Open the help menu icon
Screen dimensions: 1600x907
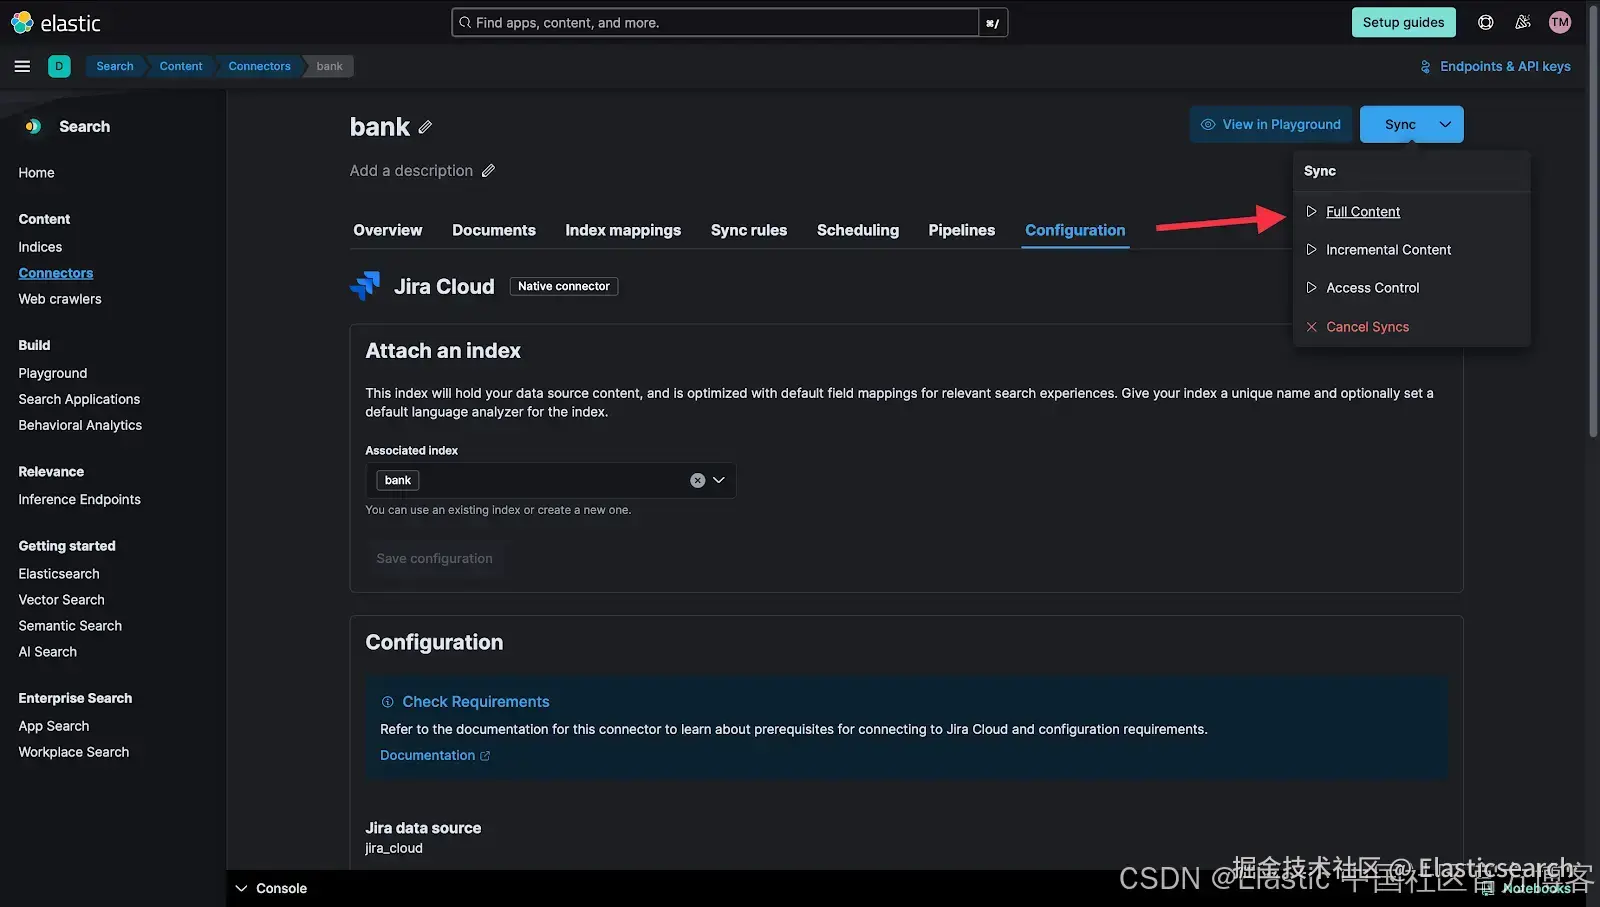pyautogui.click(x=1486, y=22)
